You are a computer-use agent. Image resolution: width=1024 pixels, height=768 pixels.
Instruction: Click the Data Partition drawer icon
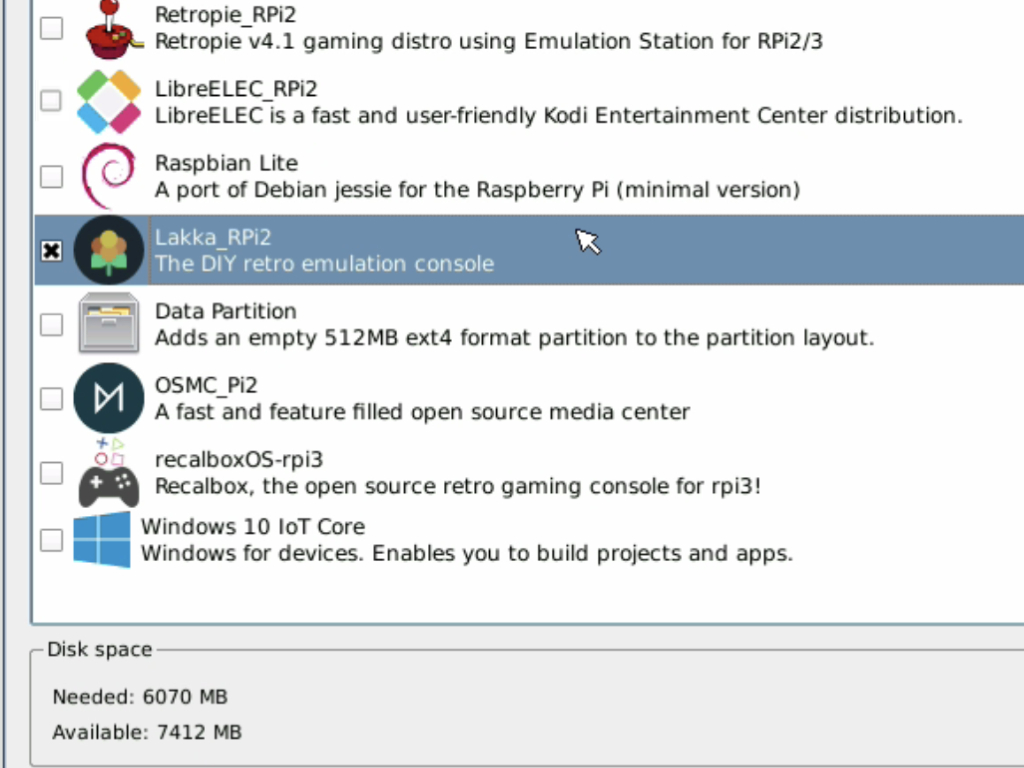[x=108, y=324]
